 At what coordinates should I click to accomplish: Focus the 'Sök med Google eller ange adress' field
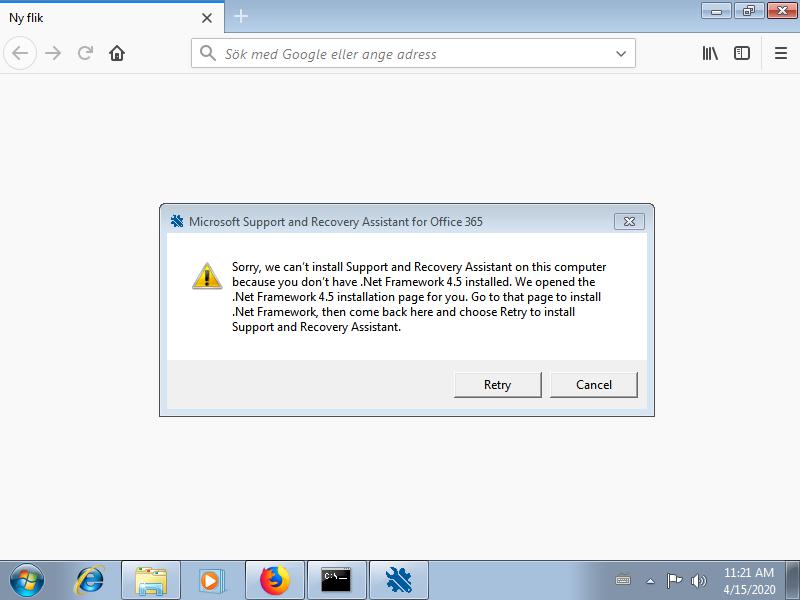pyautogui.click(x=413, y=53)
